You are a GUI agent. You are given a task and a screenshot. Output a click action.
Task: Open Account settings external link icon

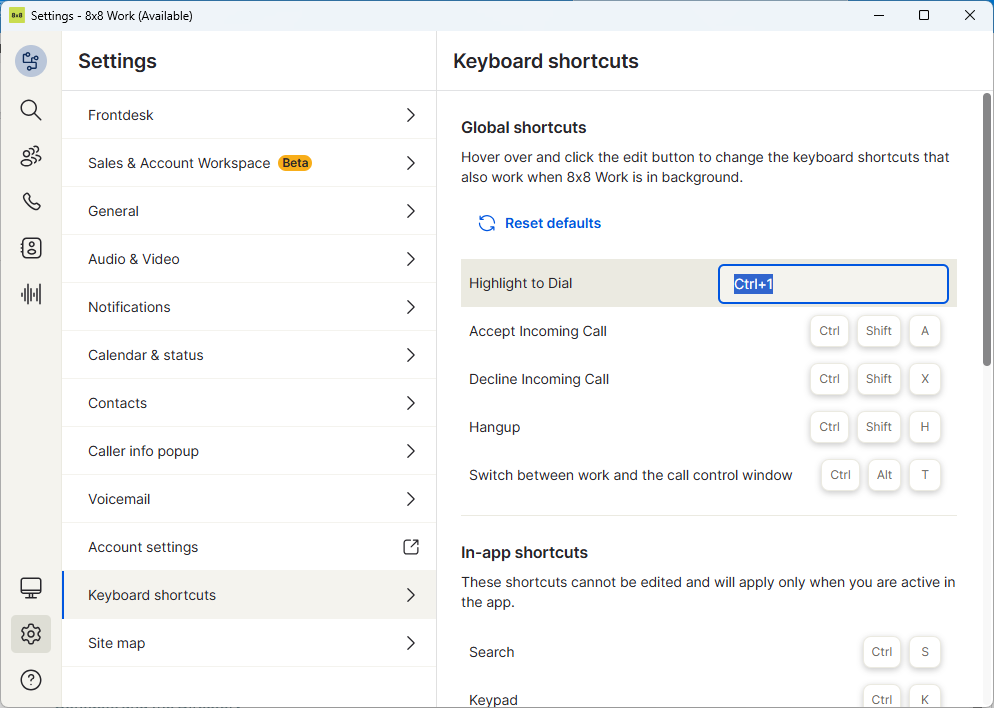[411, 547]
